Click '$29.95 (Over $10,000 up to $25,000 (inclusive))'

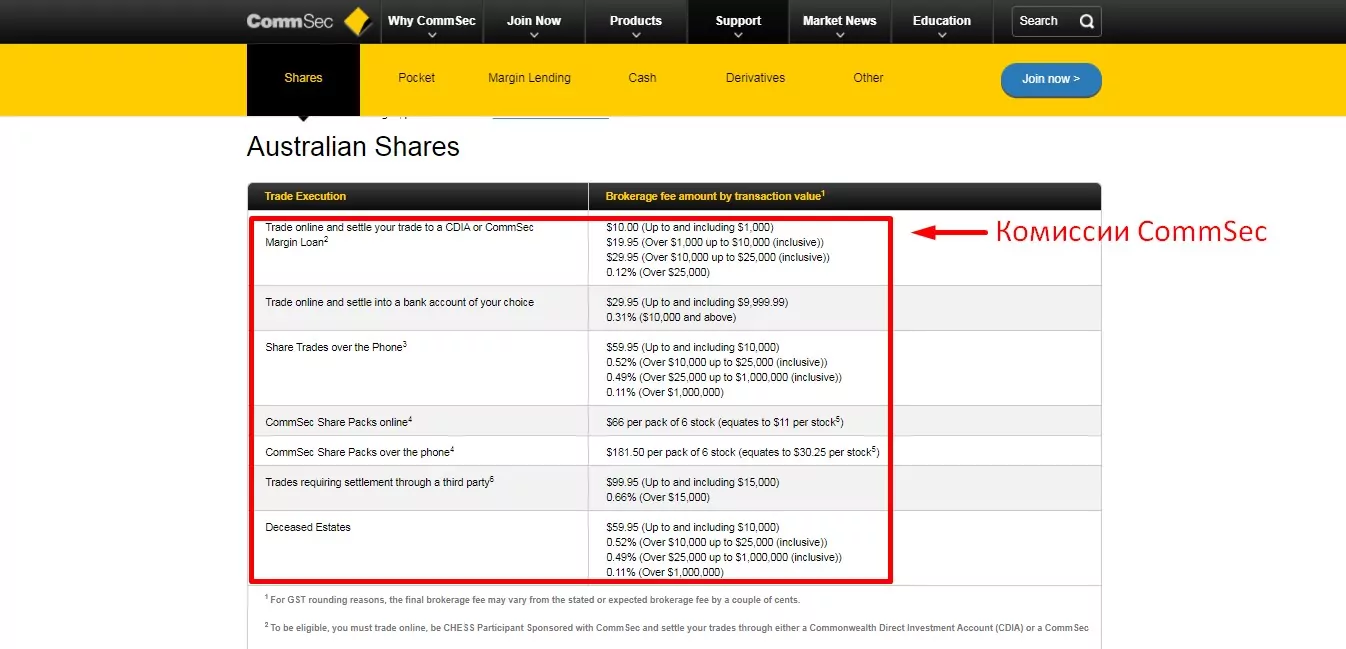[x=717, y=257]
